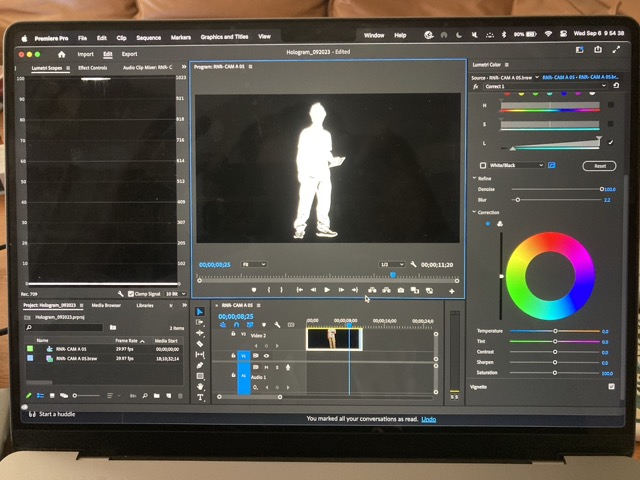Click the Undo link in notification
This screenshot has height=480, width=640.
coord(429,419)
